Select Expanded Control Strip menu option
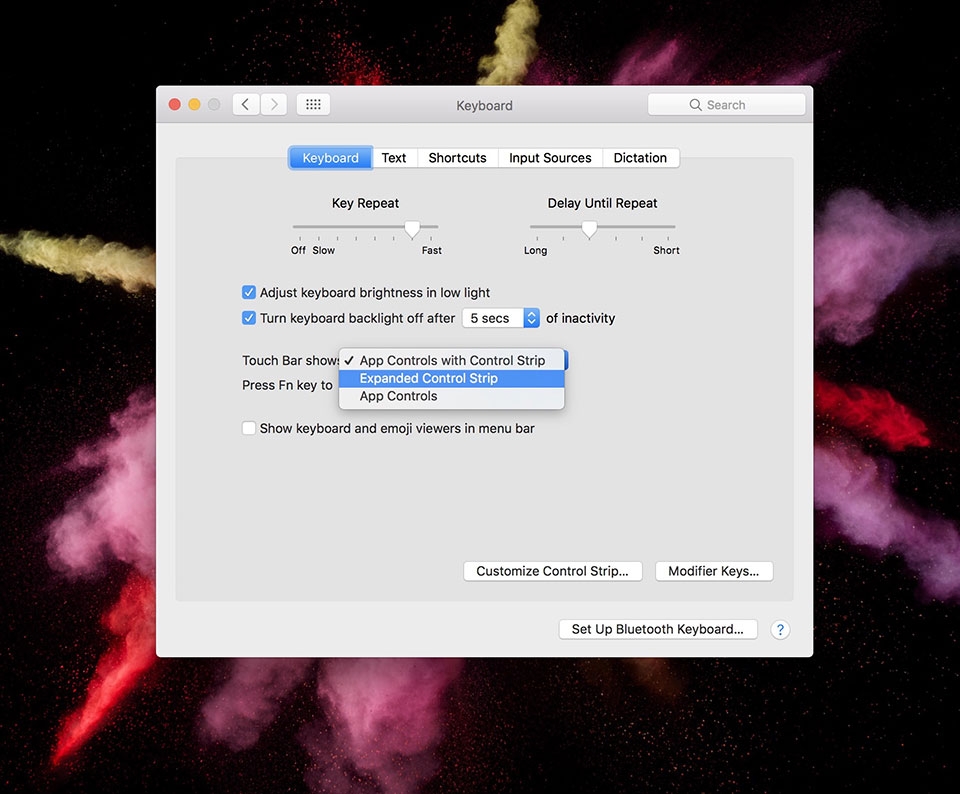The width and height of the screenshot is (960, 794). (452, 378)
